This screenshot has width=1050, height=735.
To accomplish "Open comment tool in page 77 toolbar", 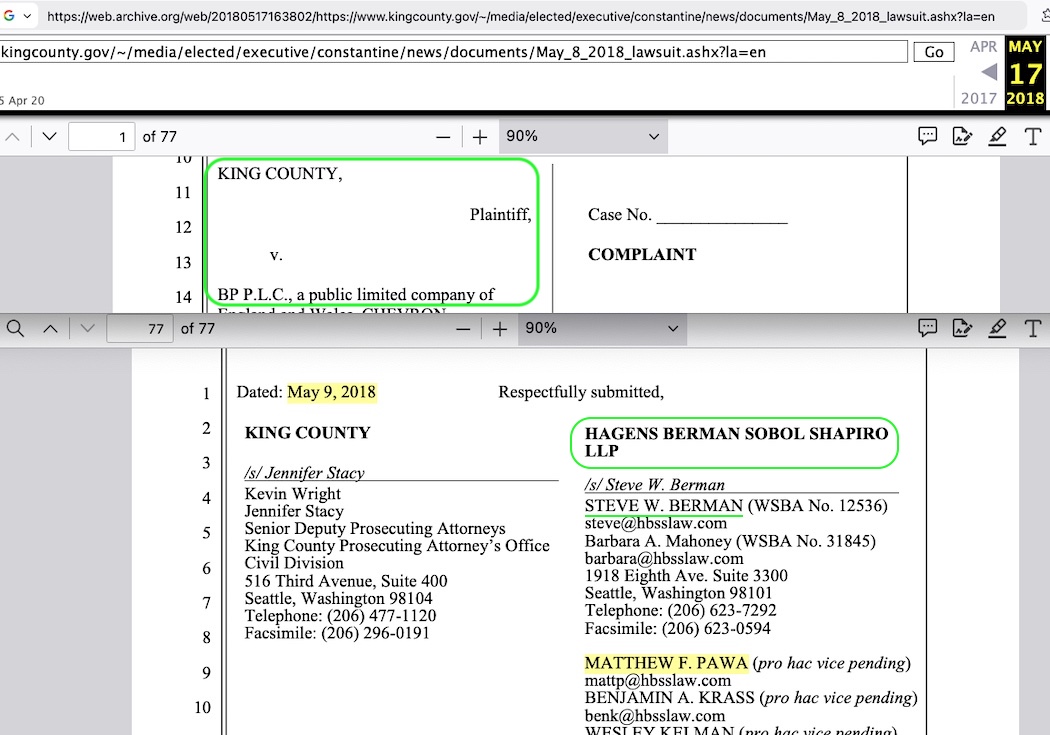I will (x=927, y=328).
